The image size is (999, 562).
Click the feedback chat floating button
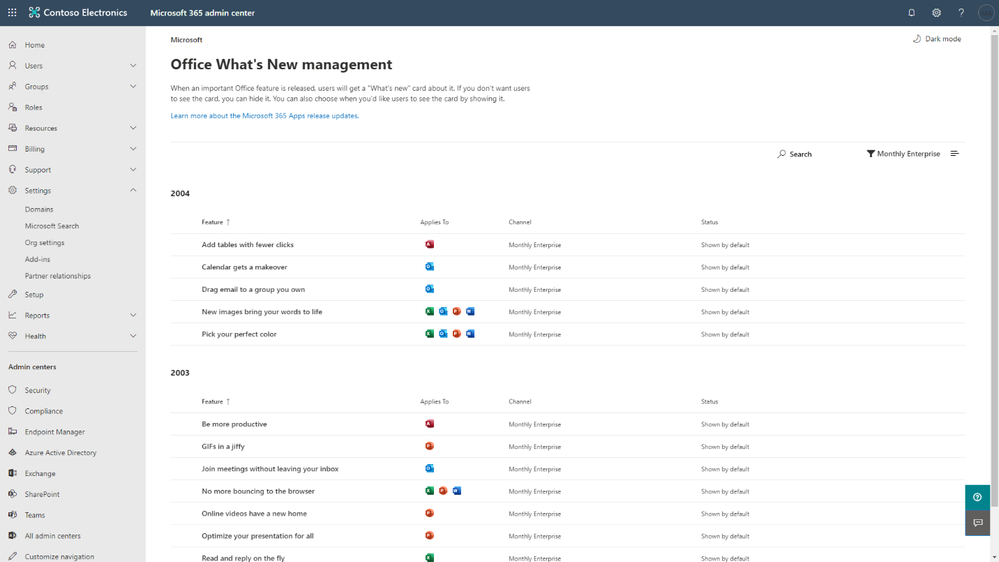[977, 523]
